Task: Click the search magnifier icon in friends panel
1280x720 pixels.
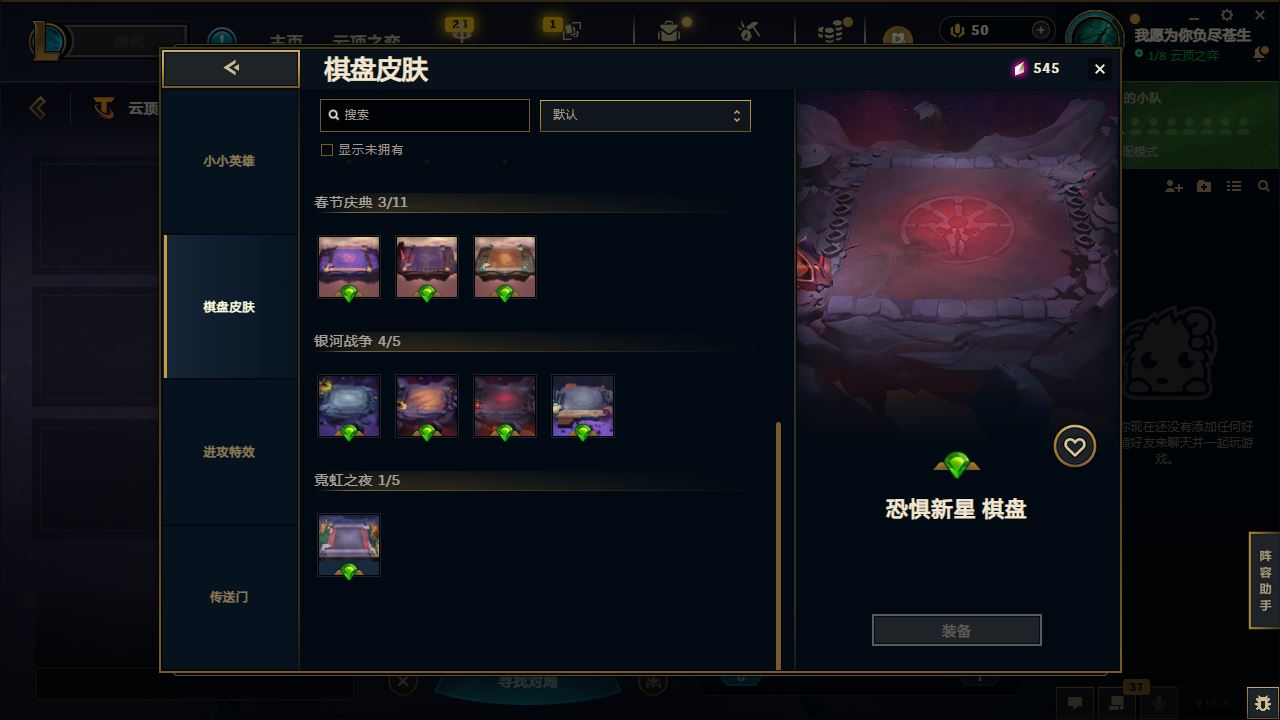Action: click(x=1264, y=186)
